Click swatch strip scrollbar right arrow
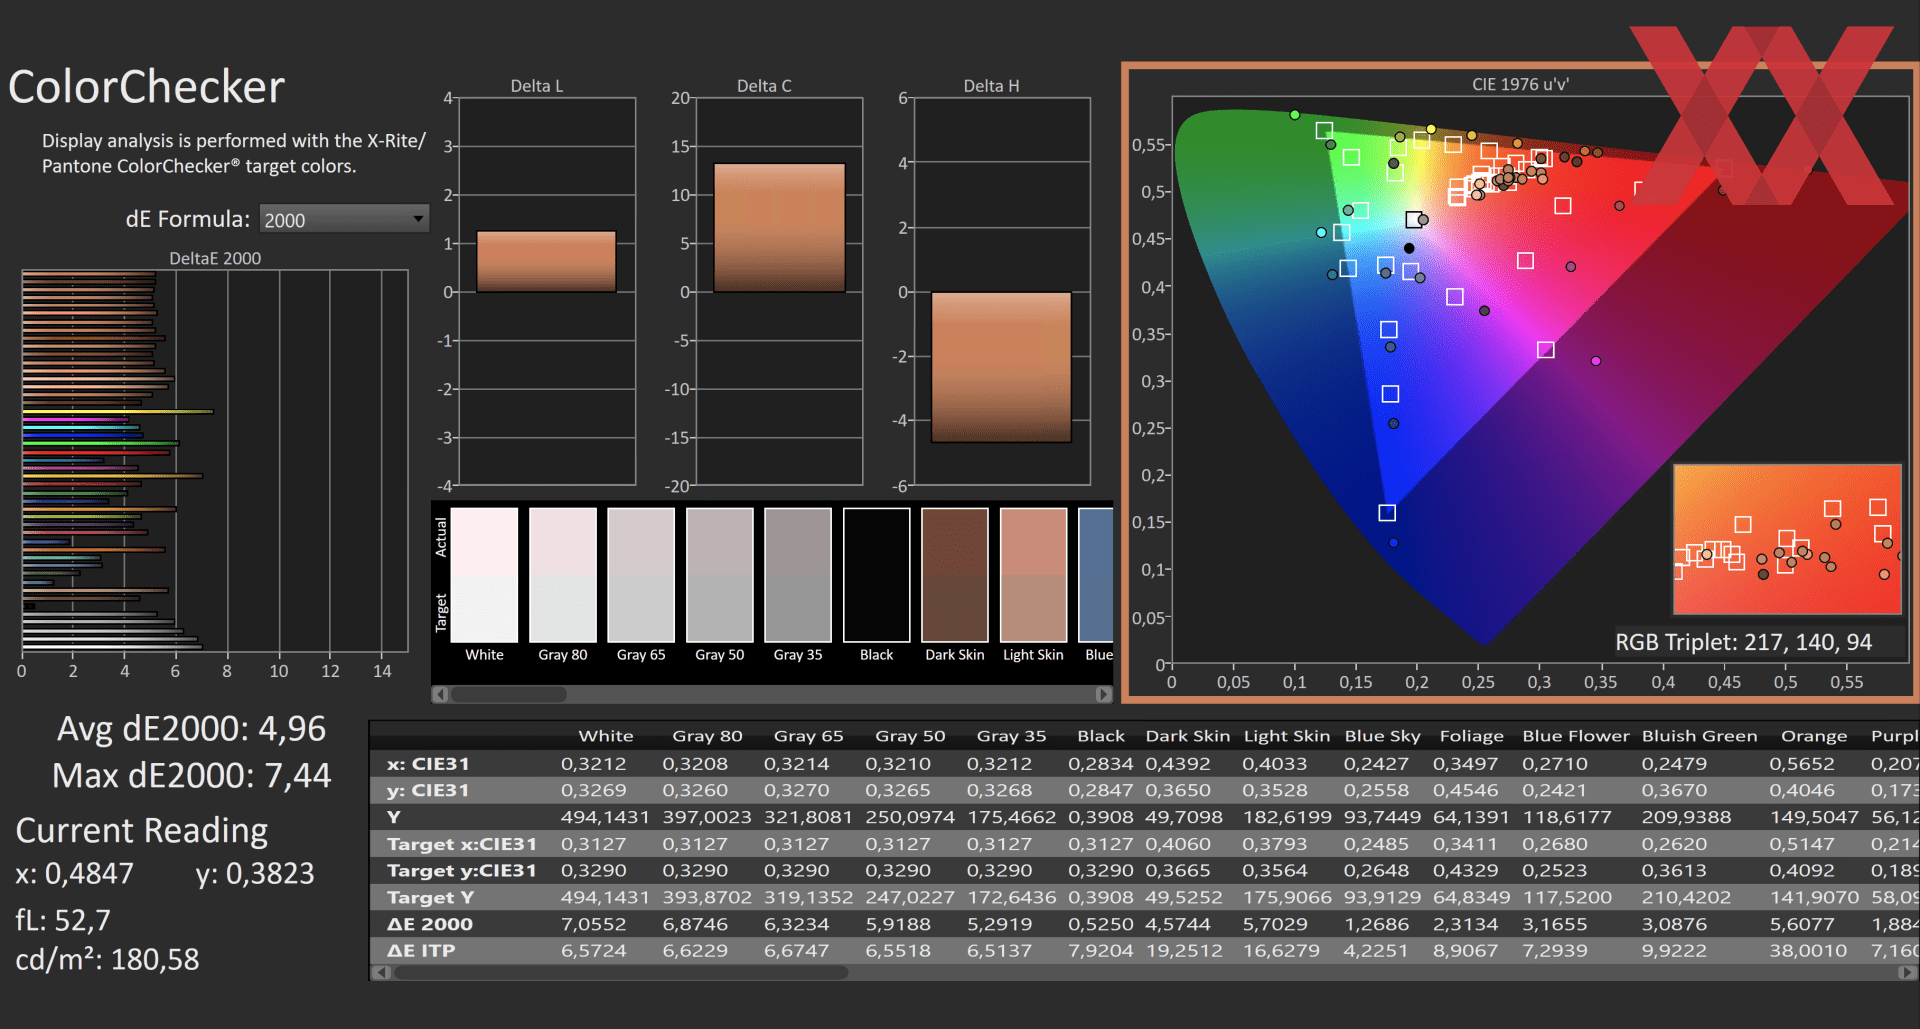Image resolution: width=1920 pixels, height=1029 pixels. click(x=1104, y=694)
